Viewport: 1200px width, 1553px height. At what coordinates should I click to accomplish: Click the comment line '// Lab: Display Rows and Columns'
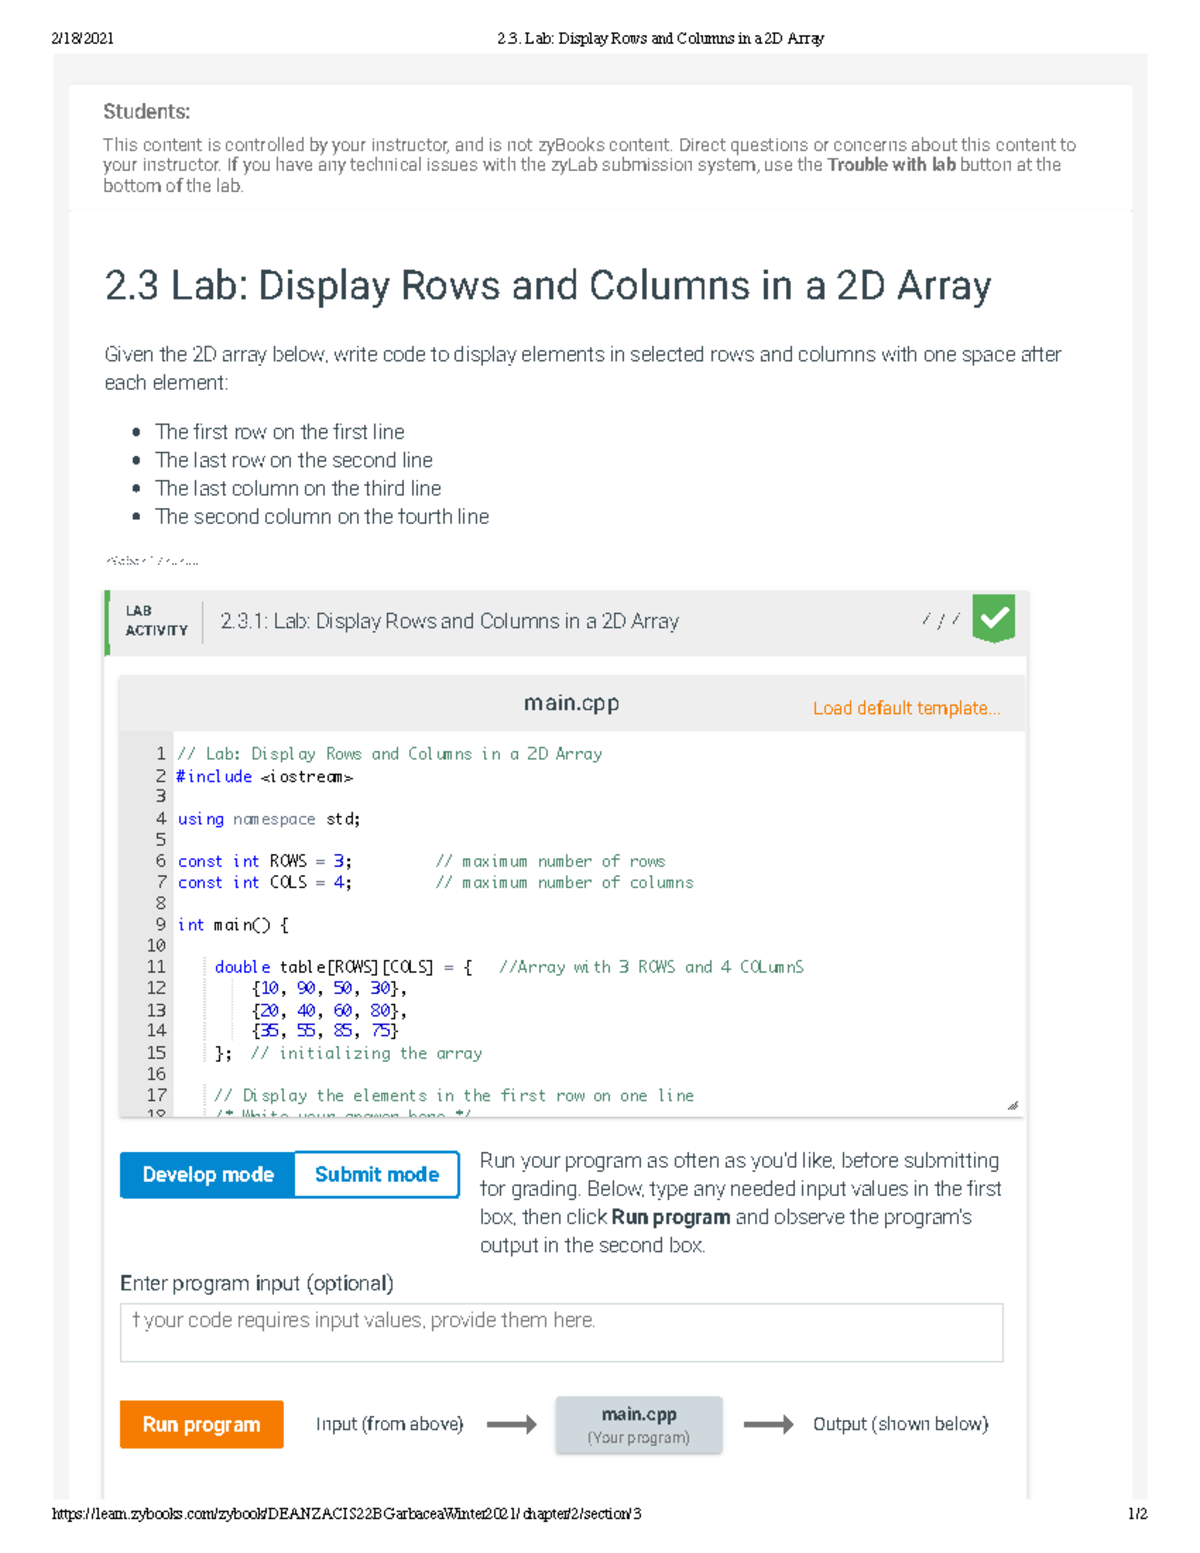click(x=390, y=754)
